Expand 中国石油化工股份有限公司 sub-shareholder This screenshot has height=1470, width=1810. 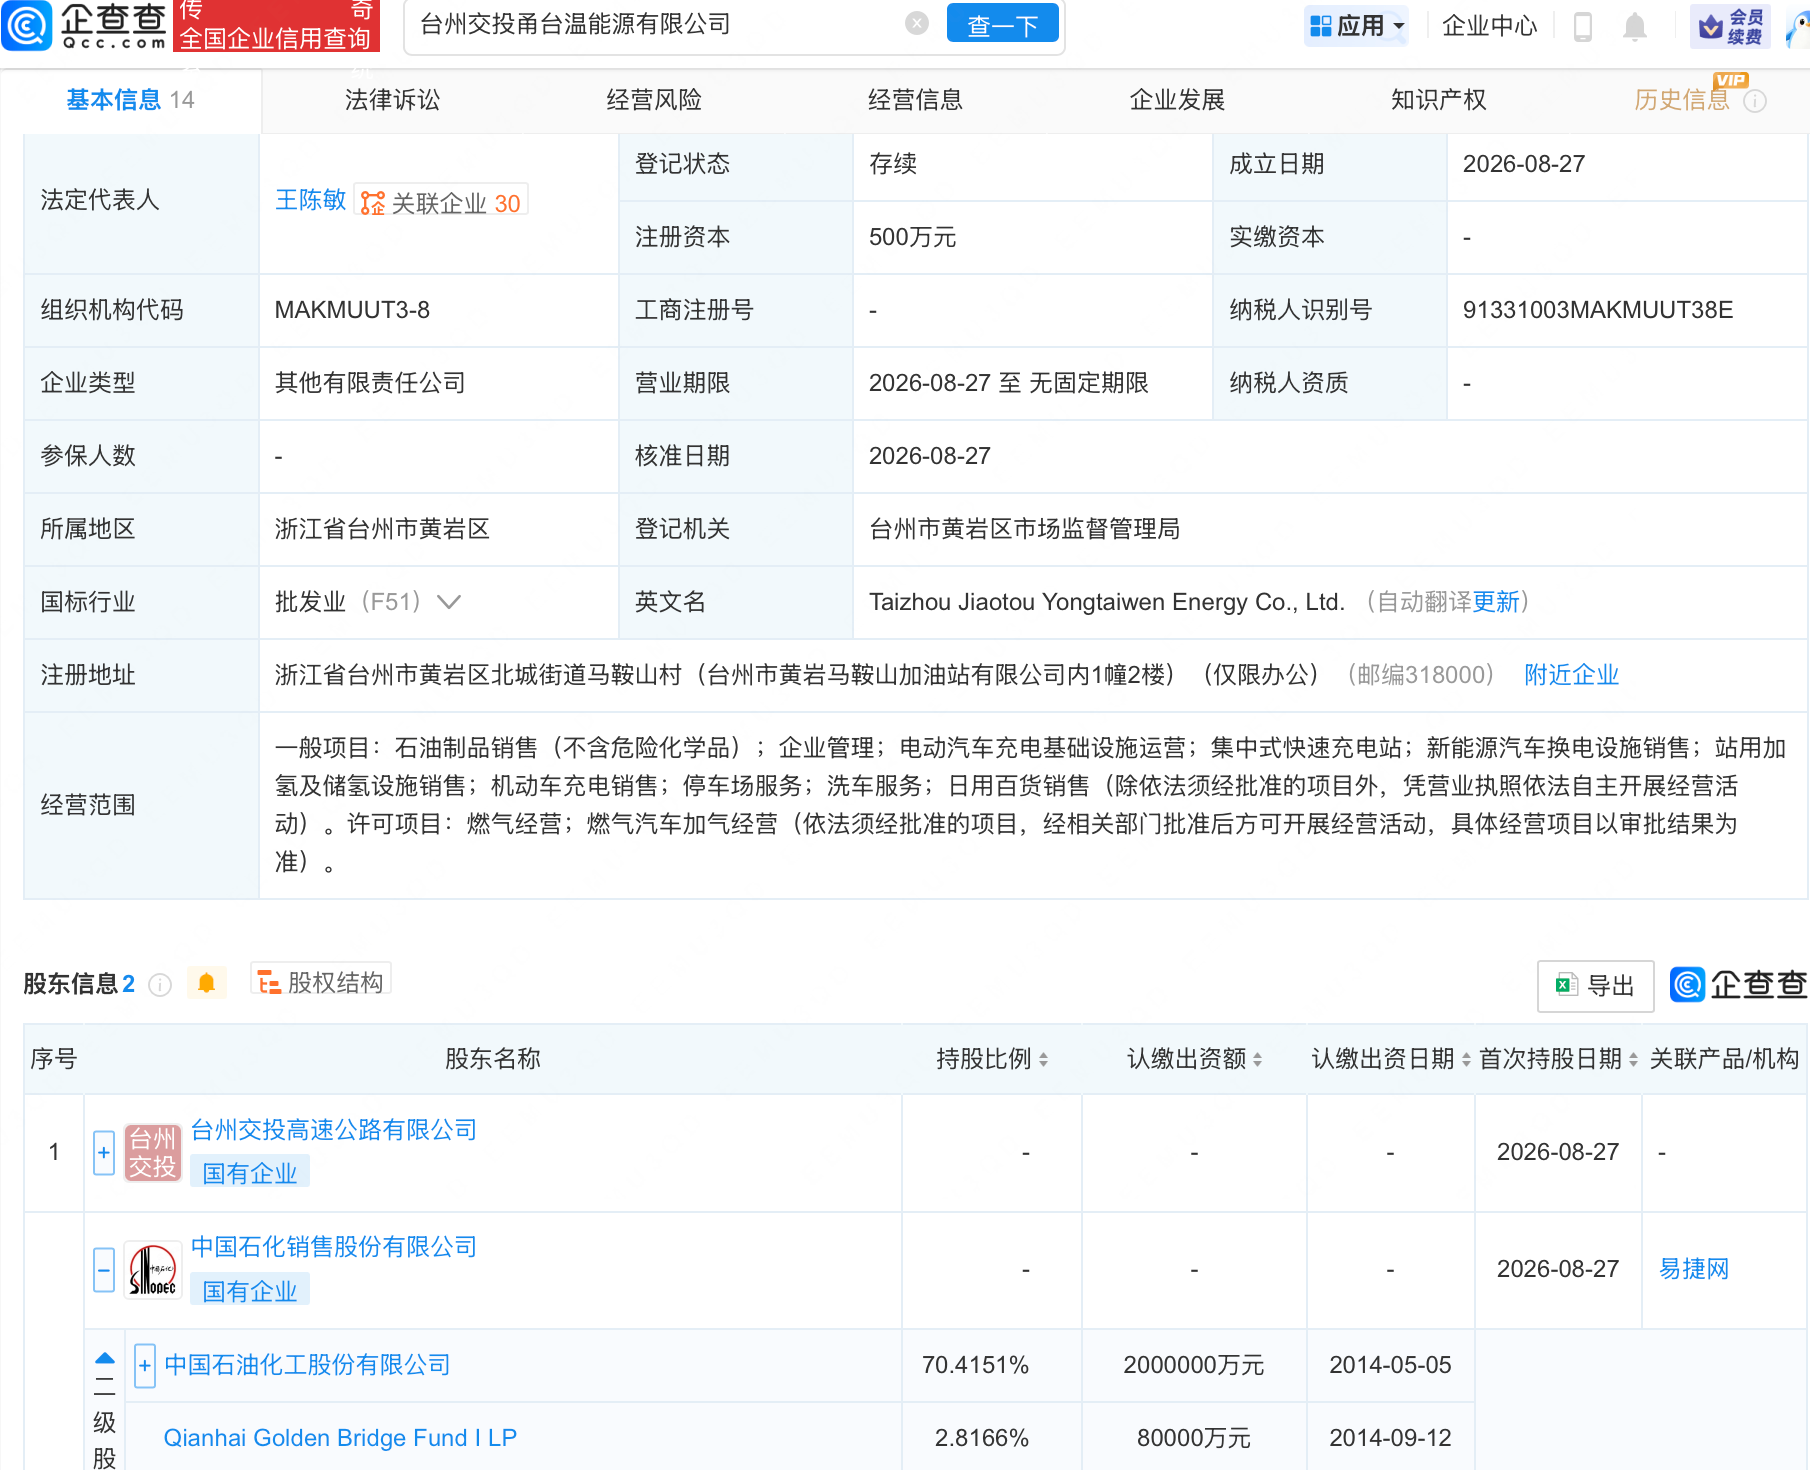[145, 1365]
